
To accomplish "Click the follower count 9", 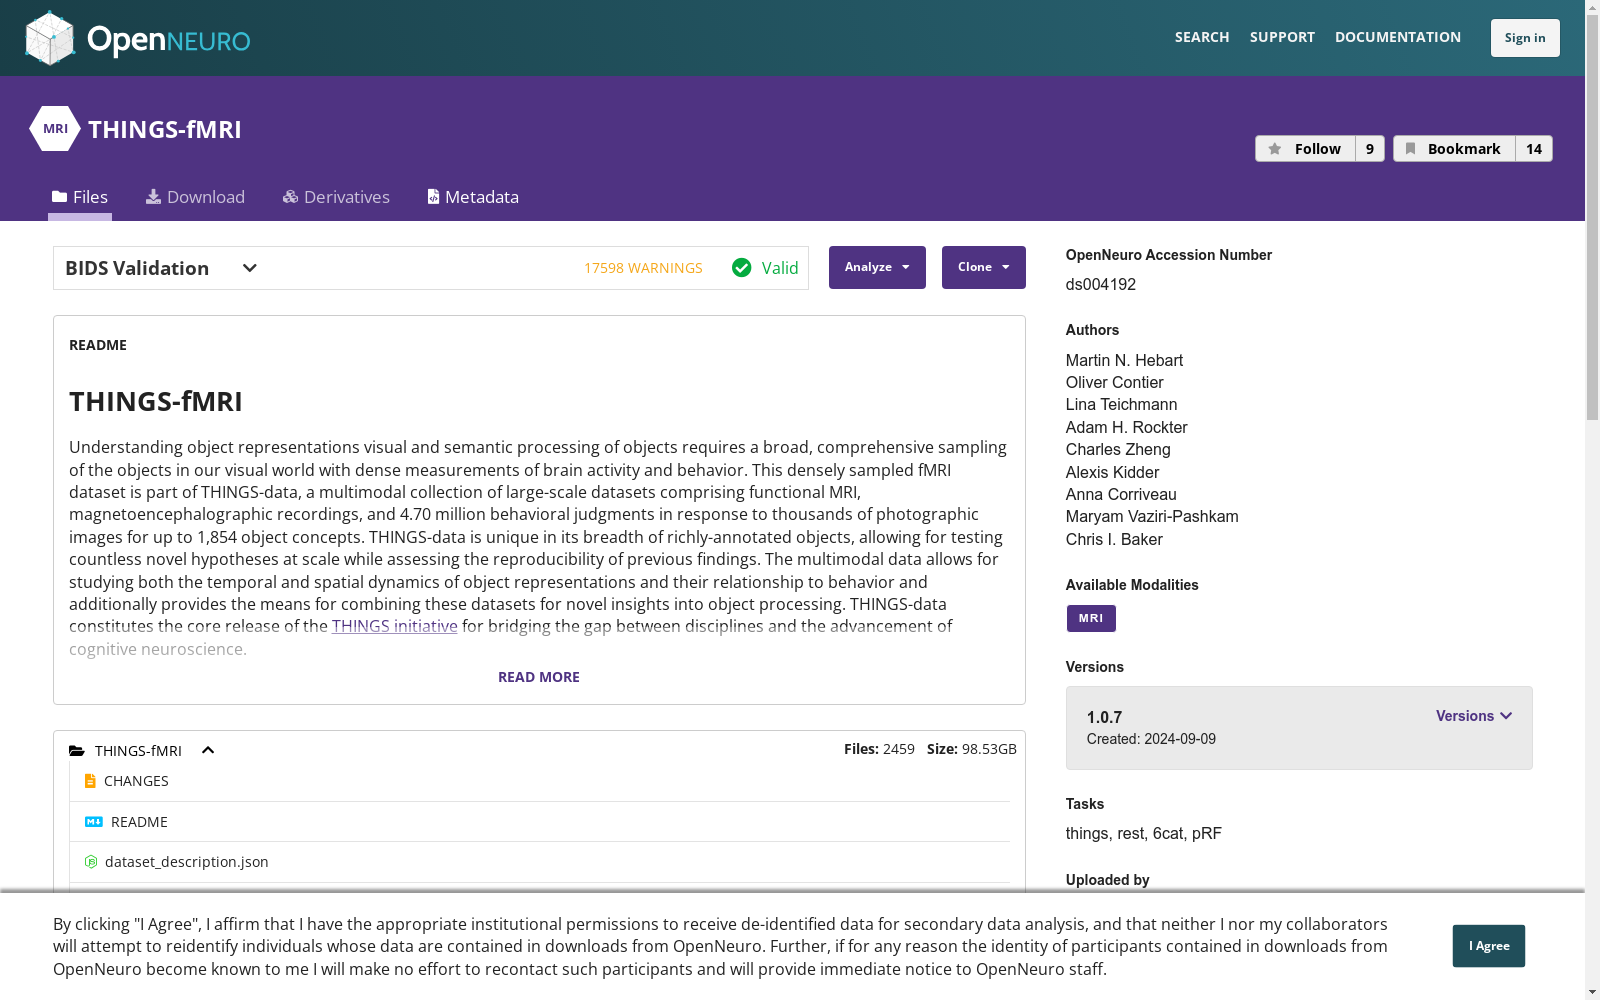I will coord(1370,149).
